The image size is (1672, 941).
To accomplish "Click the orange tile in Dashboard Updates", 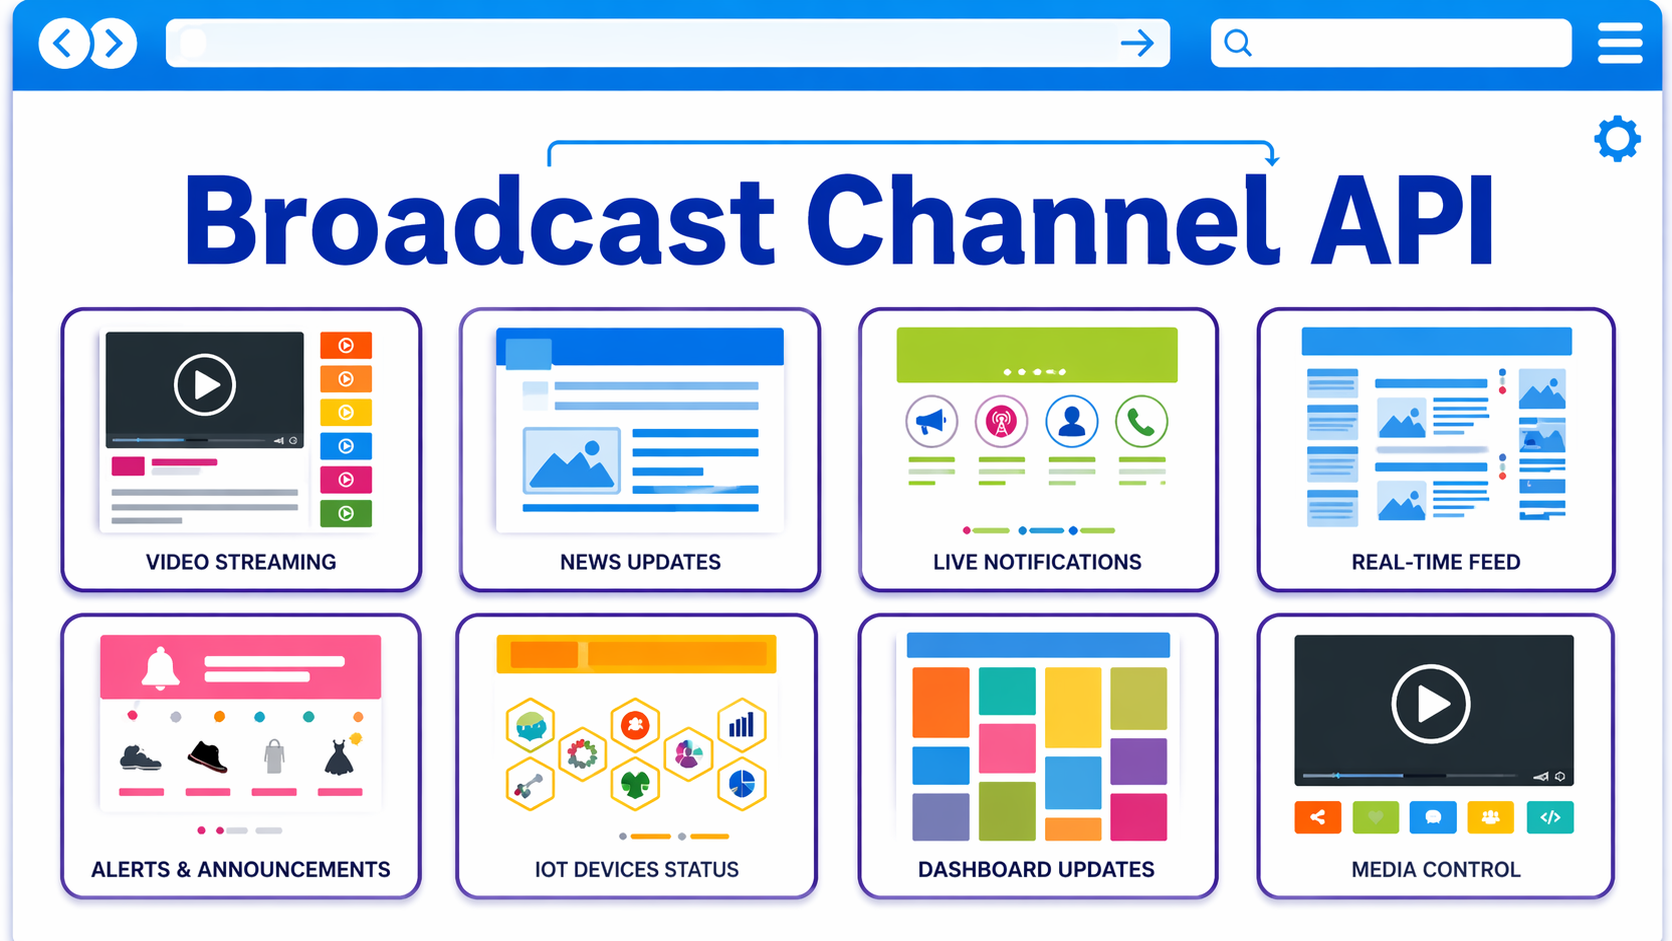I will click(940, 702).
